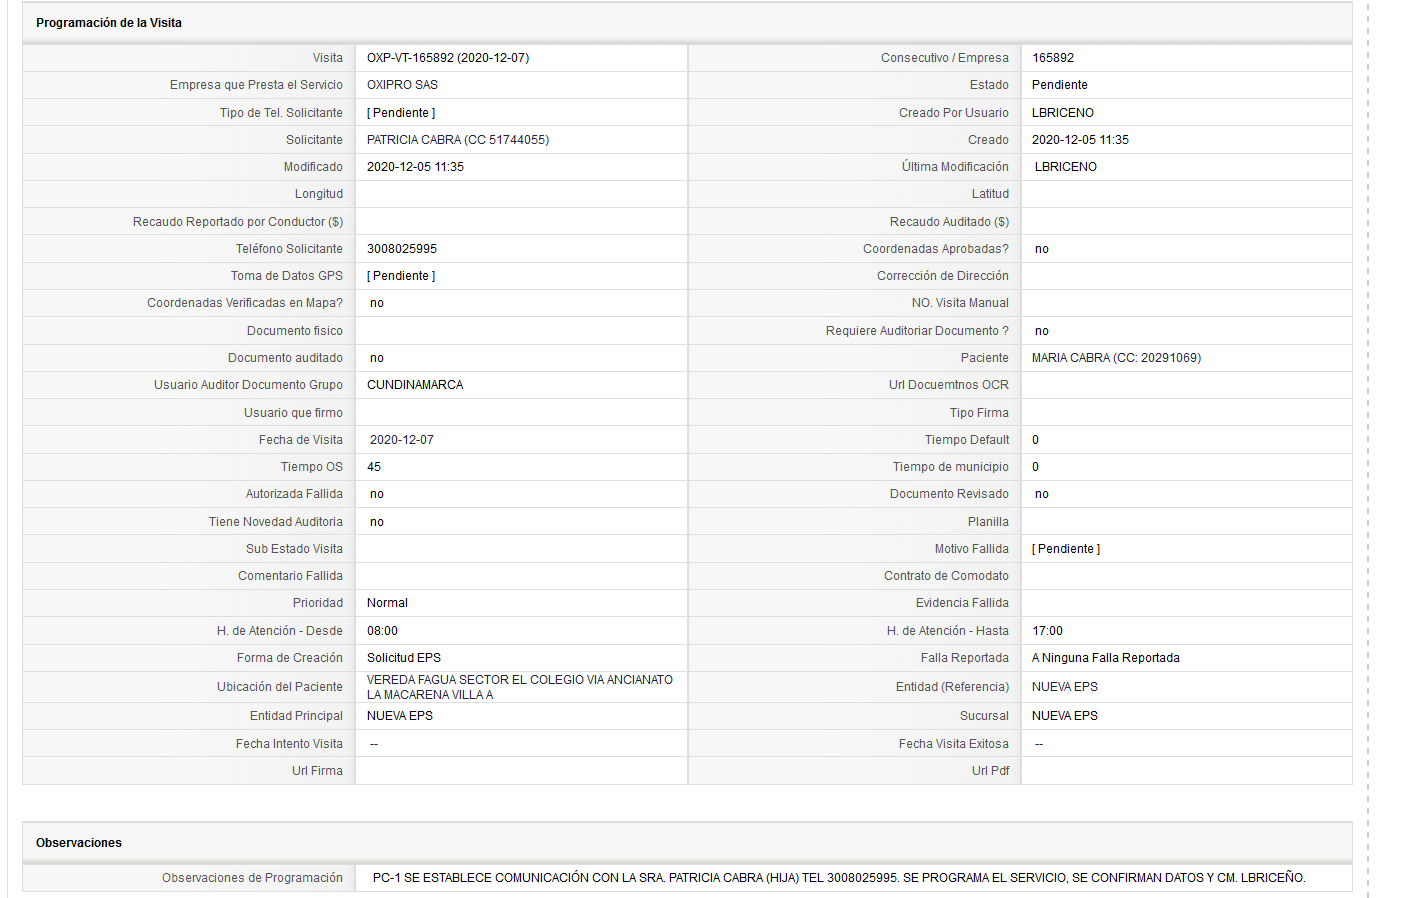The image size is (1409, 898).
Task: Click Estado value Pendiente
Action: click(1060, 85)
